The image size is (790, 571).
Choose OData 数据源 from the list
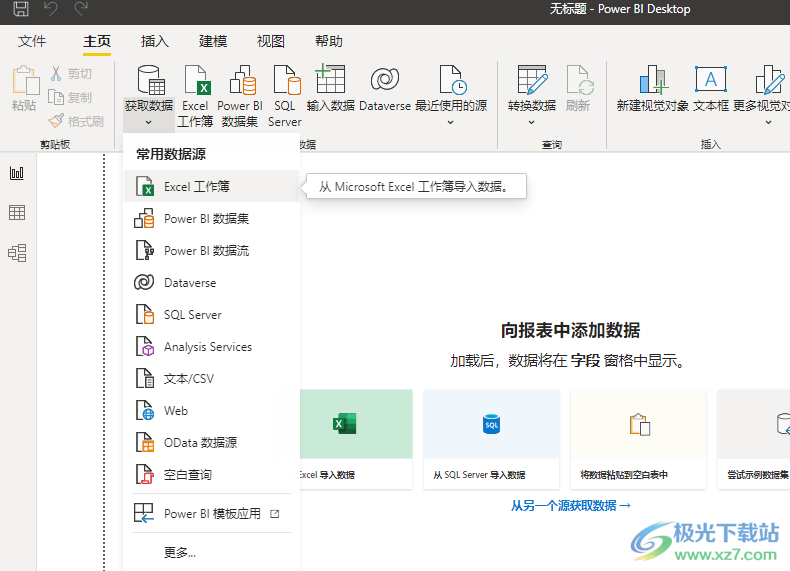[x=211, y=442]
